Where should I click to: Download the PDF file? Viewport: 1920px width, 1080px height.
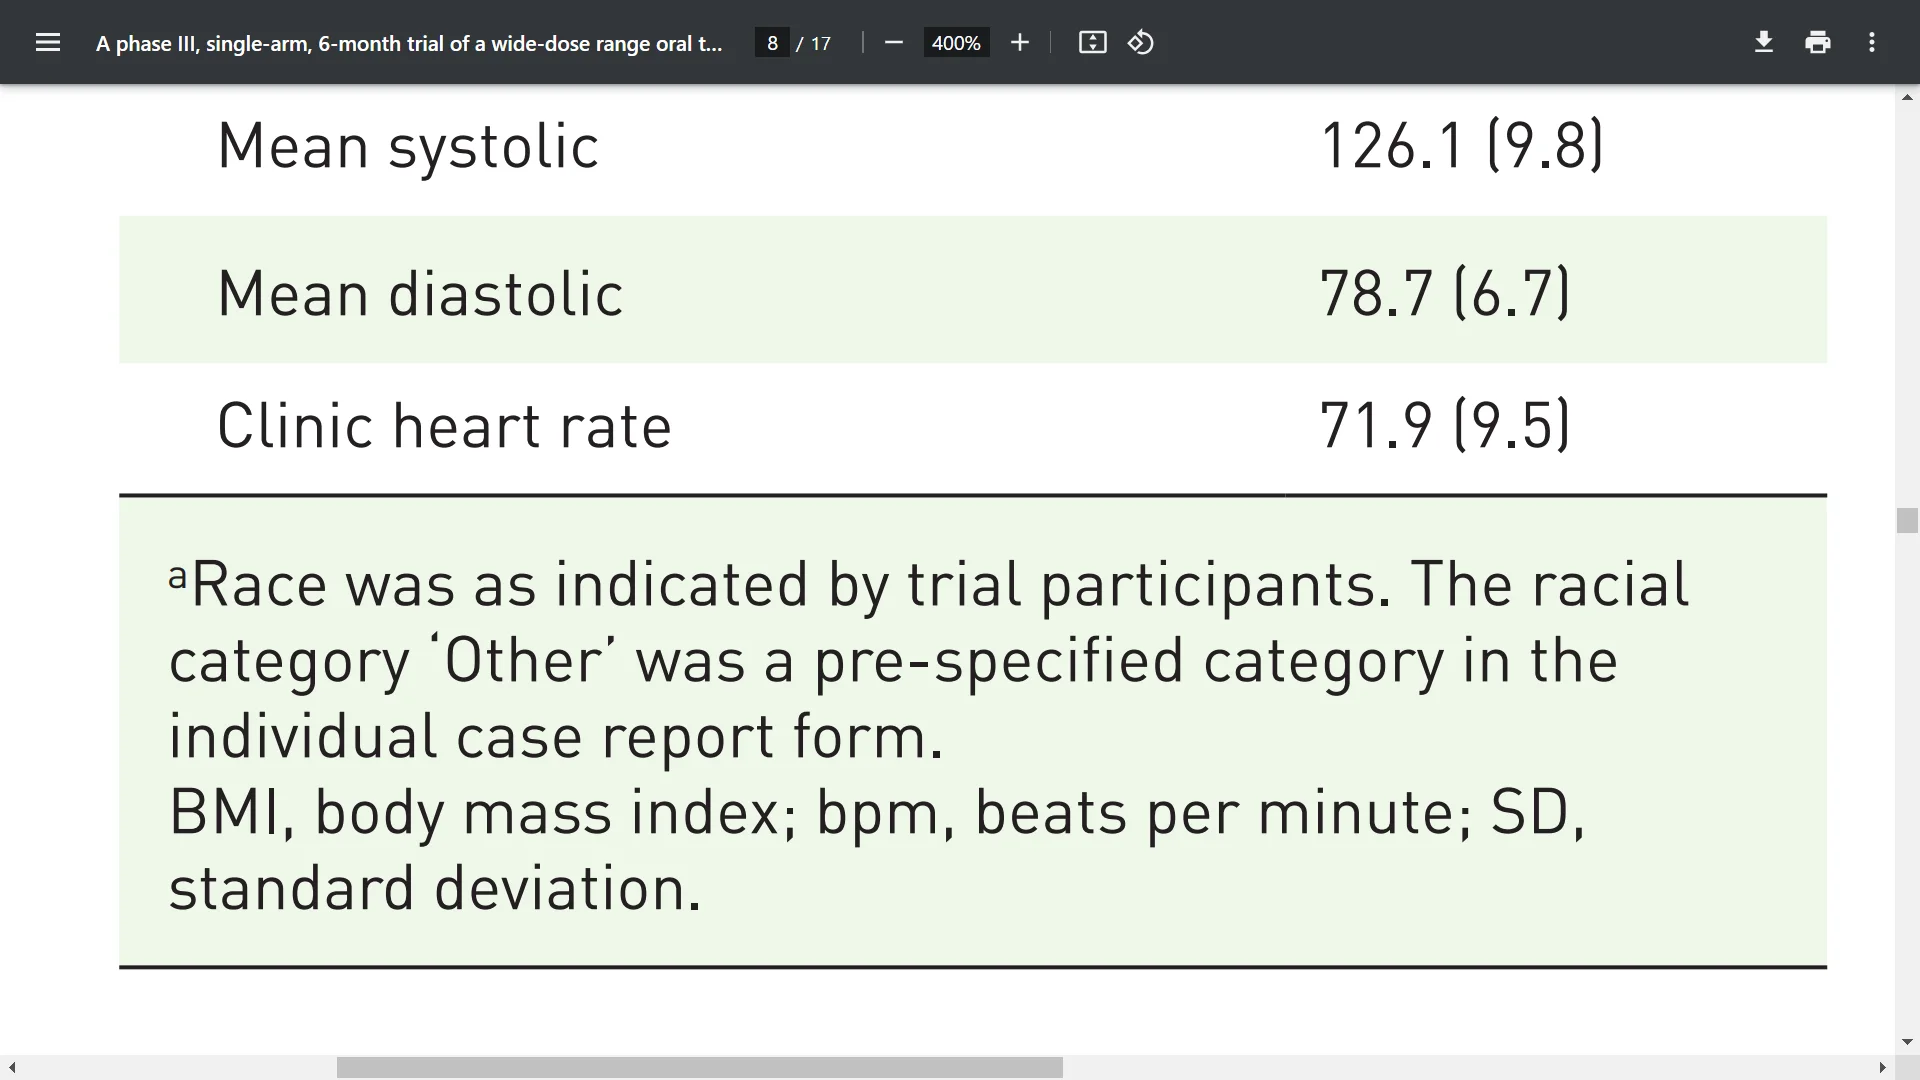coord(1764,43)
